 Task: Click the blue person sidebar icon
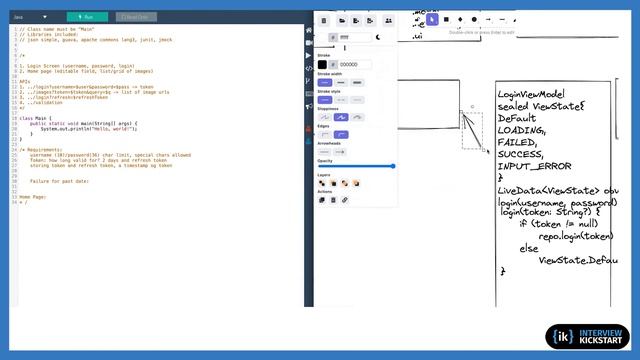308,141
